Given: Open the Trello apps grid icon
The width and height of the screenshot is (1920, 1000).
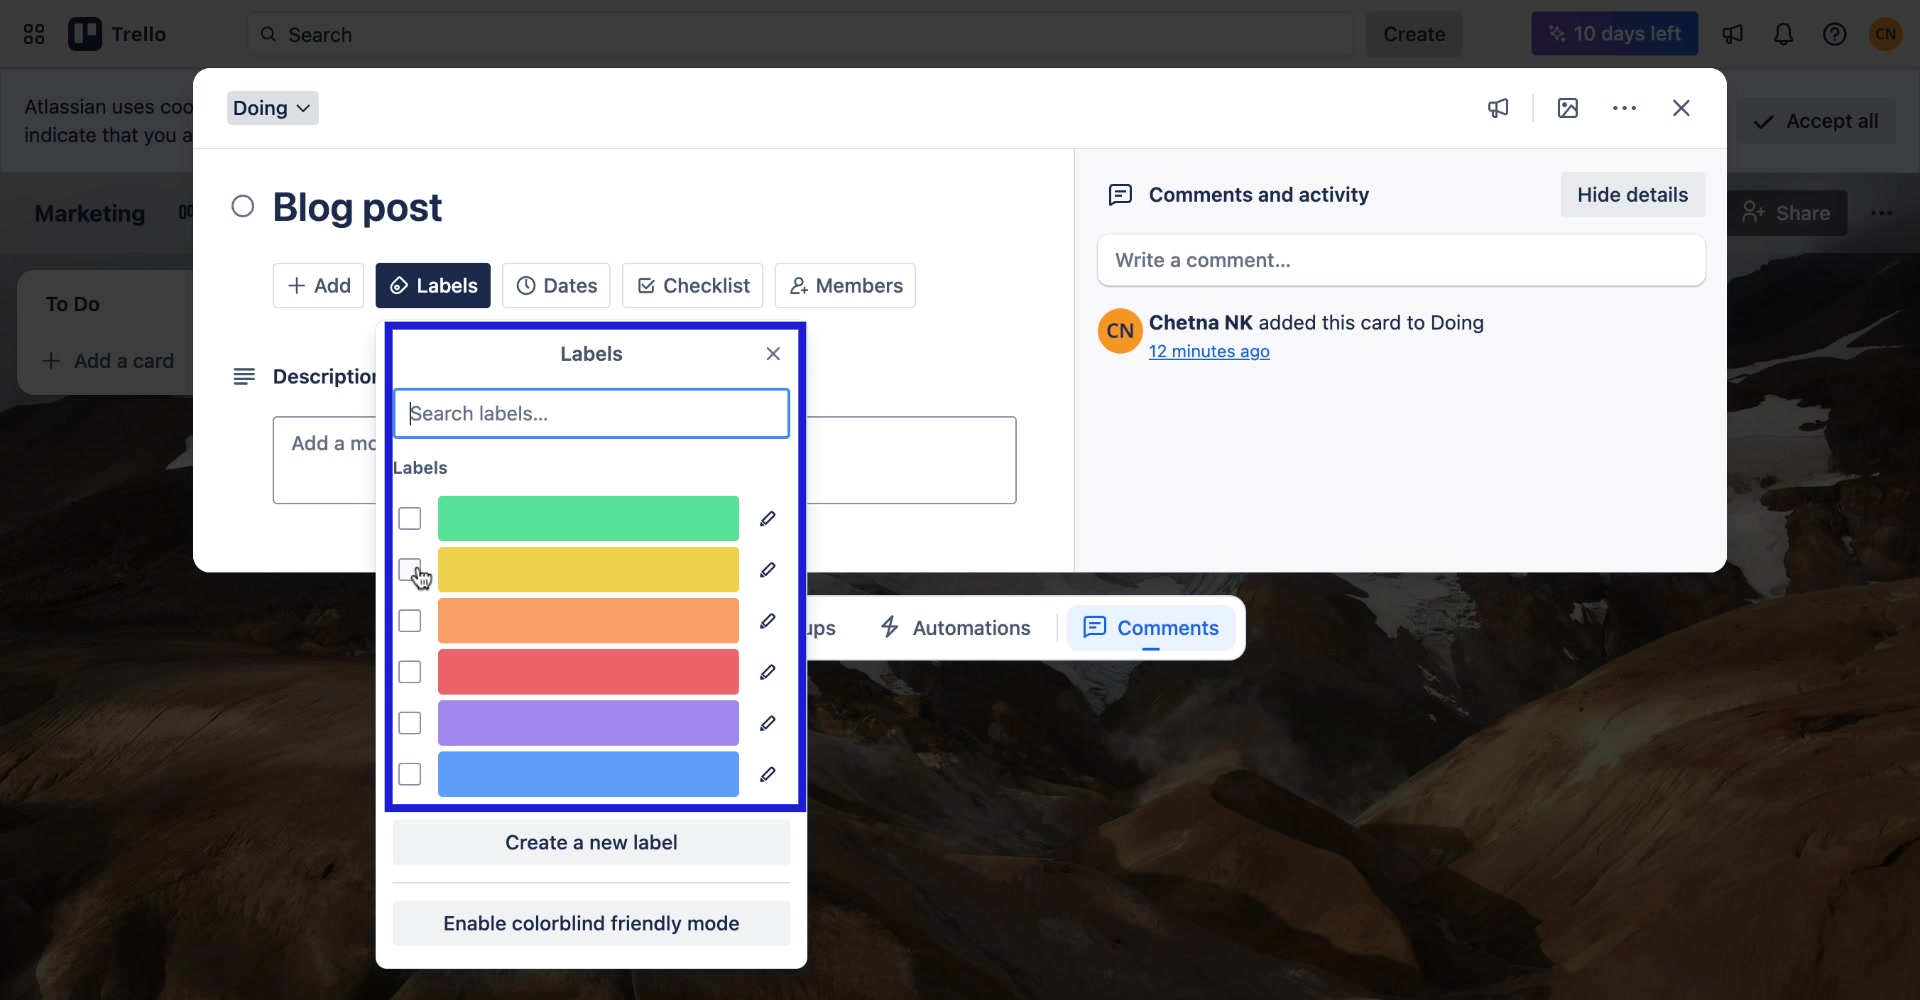Looking at the screenshot, I should click(x=33, y=33).
